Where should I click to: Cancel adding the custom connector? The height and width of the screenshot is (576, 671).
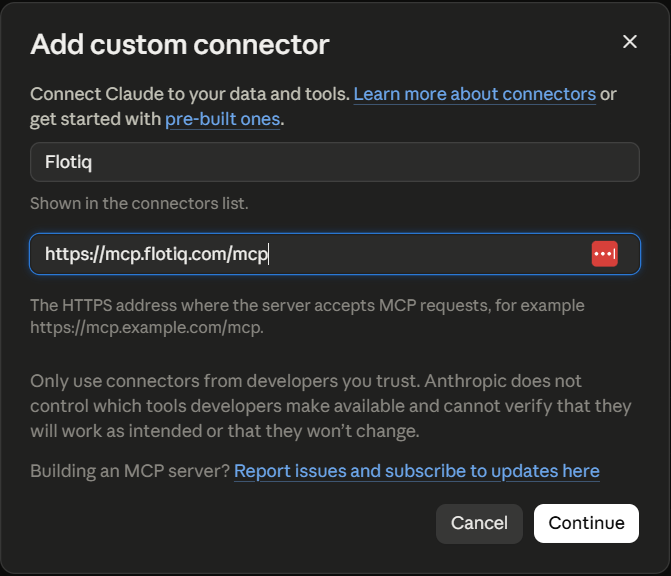479,523
